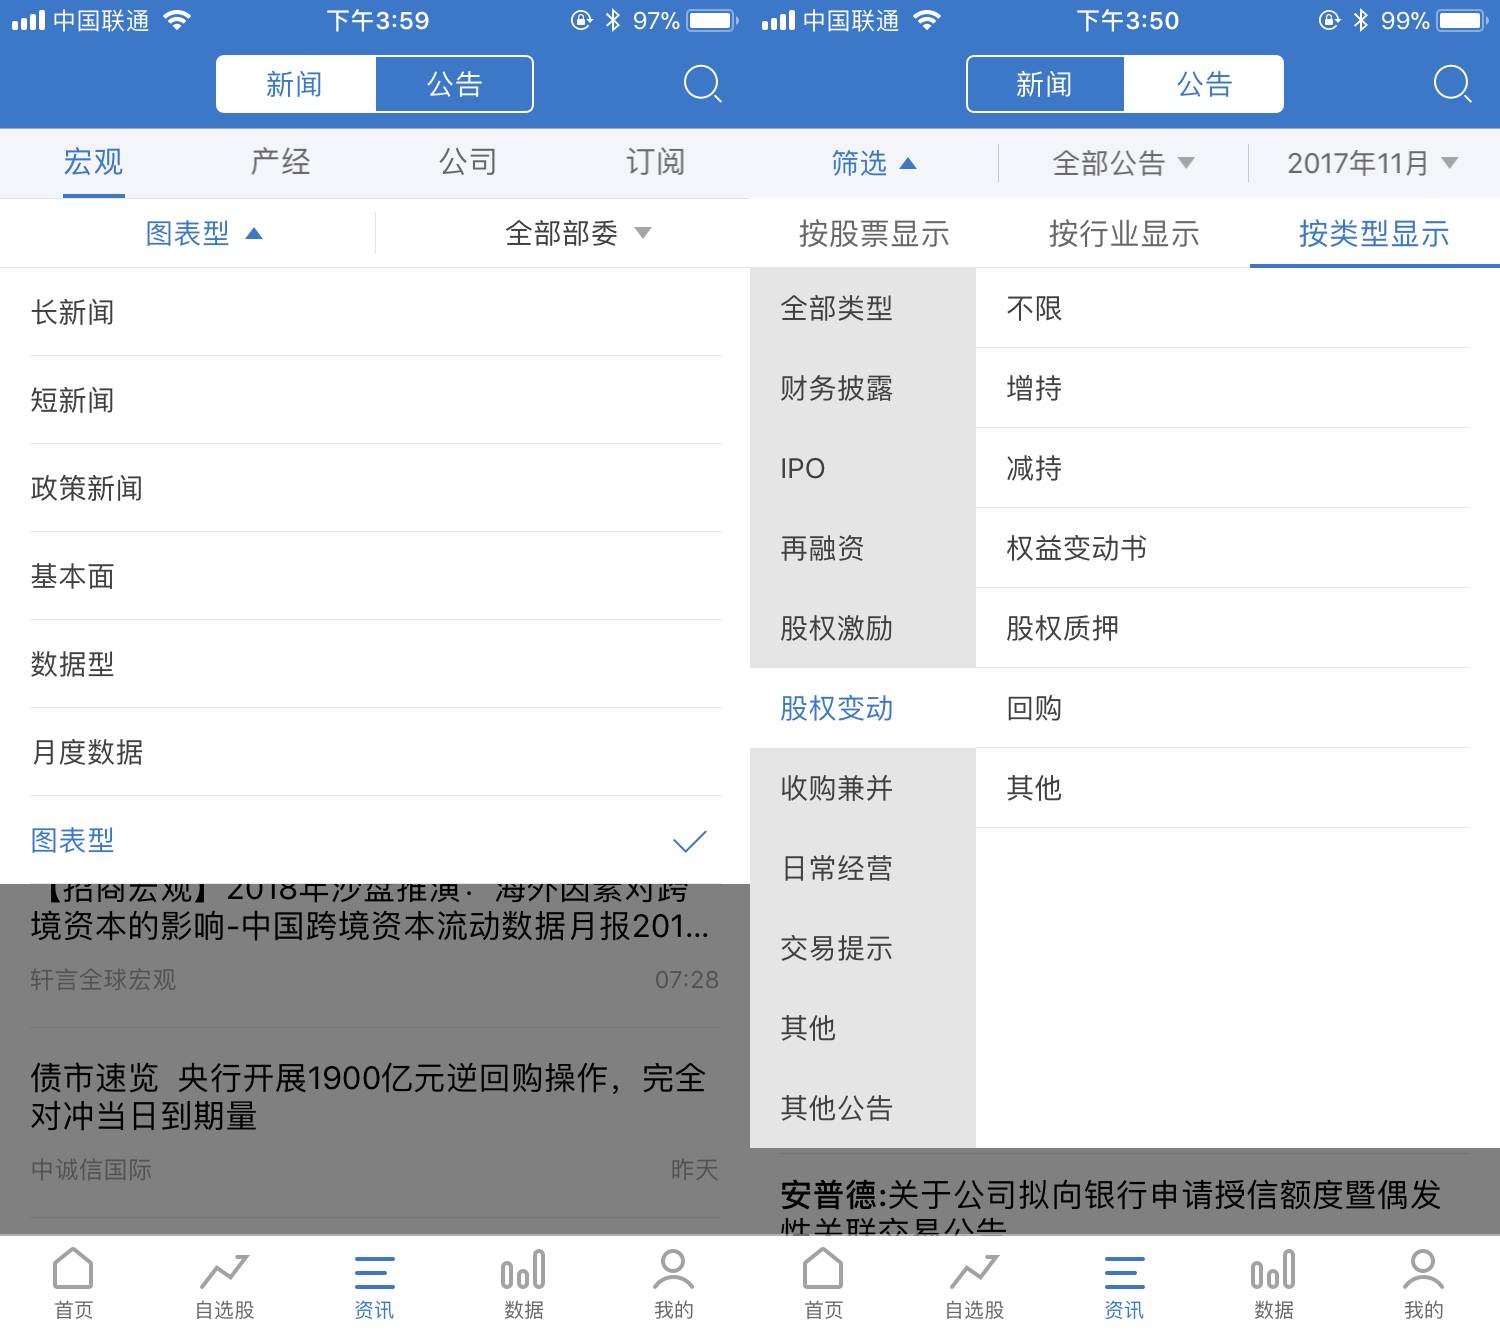
Task: Choose 数据型 option
Action: point(375,664)
